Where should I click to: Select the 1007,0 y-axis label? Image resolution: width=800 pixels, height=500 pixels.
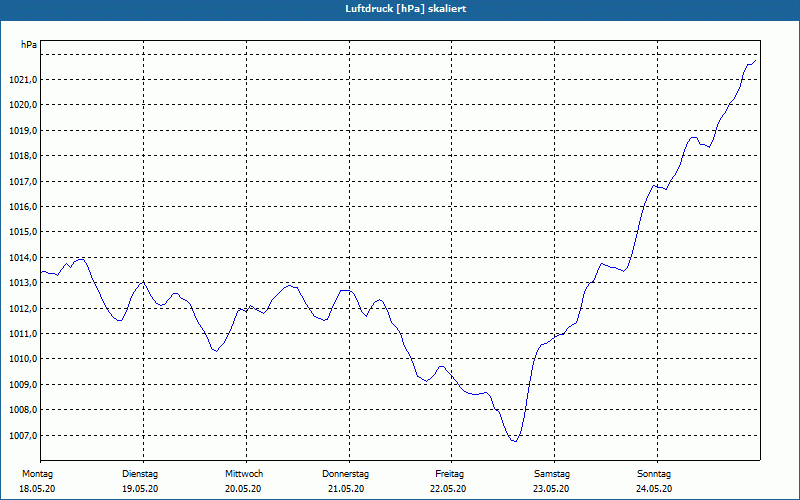coord(23,436)
